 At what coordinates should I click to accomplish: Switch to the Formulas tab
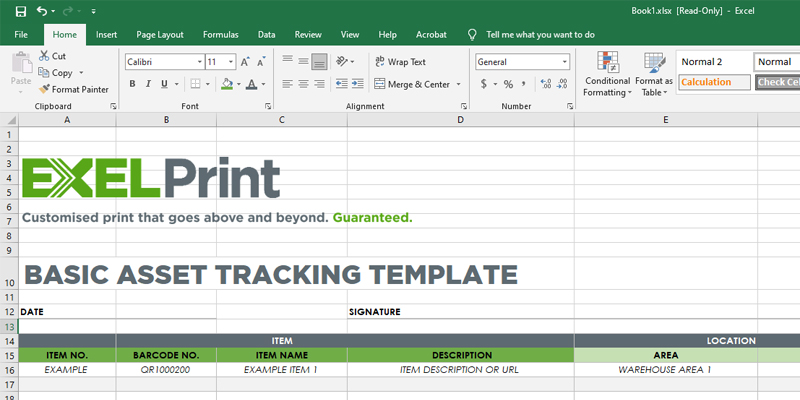220,35
